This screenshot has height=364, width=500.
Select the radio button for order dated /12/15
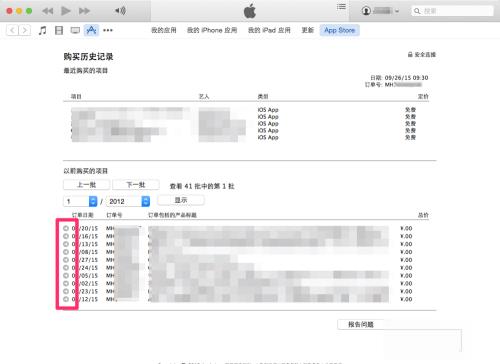coord(66,299)
